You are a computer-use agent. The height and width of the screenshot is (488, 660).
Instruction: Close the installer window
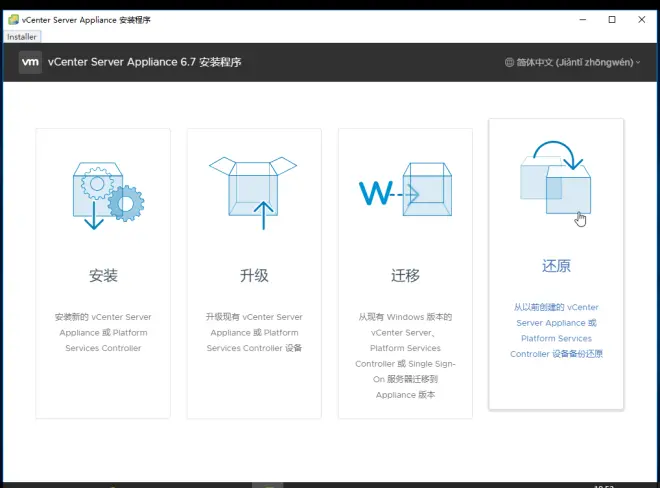641,20
